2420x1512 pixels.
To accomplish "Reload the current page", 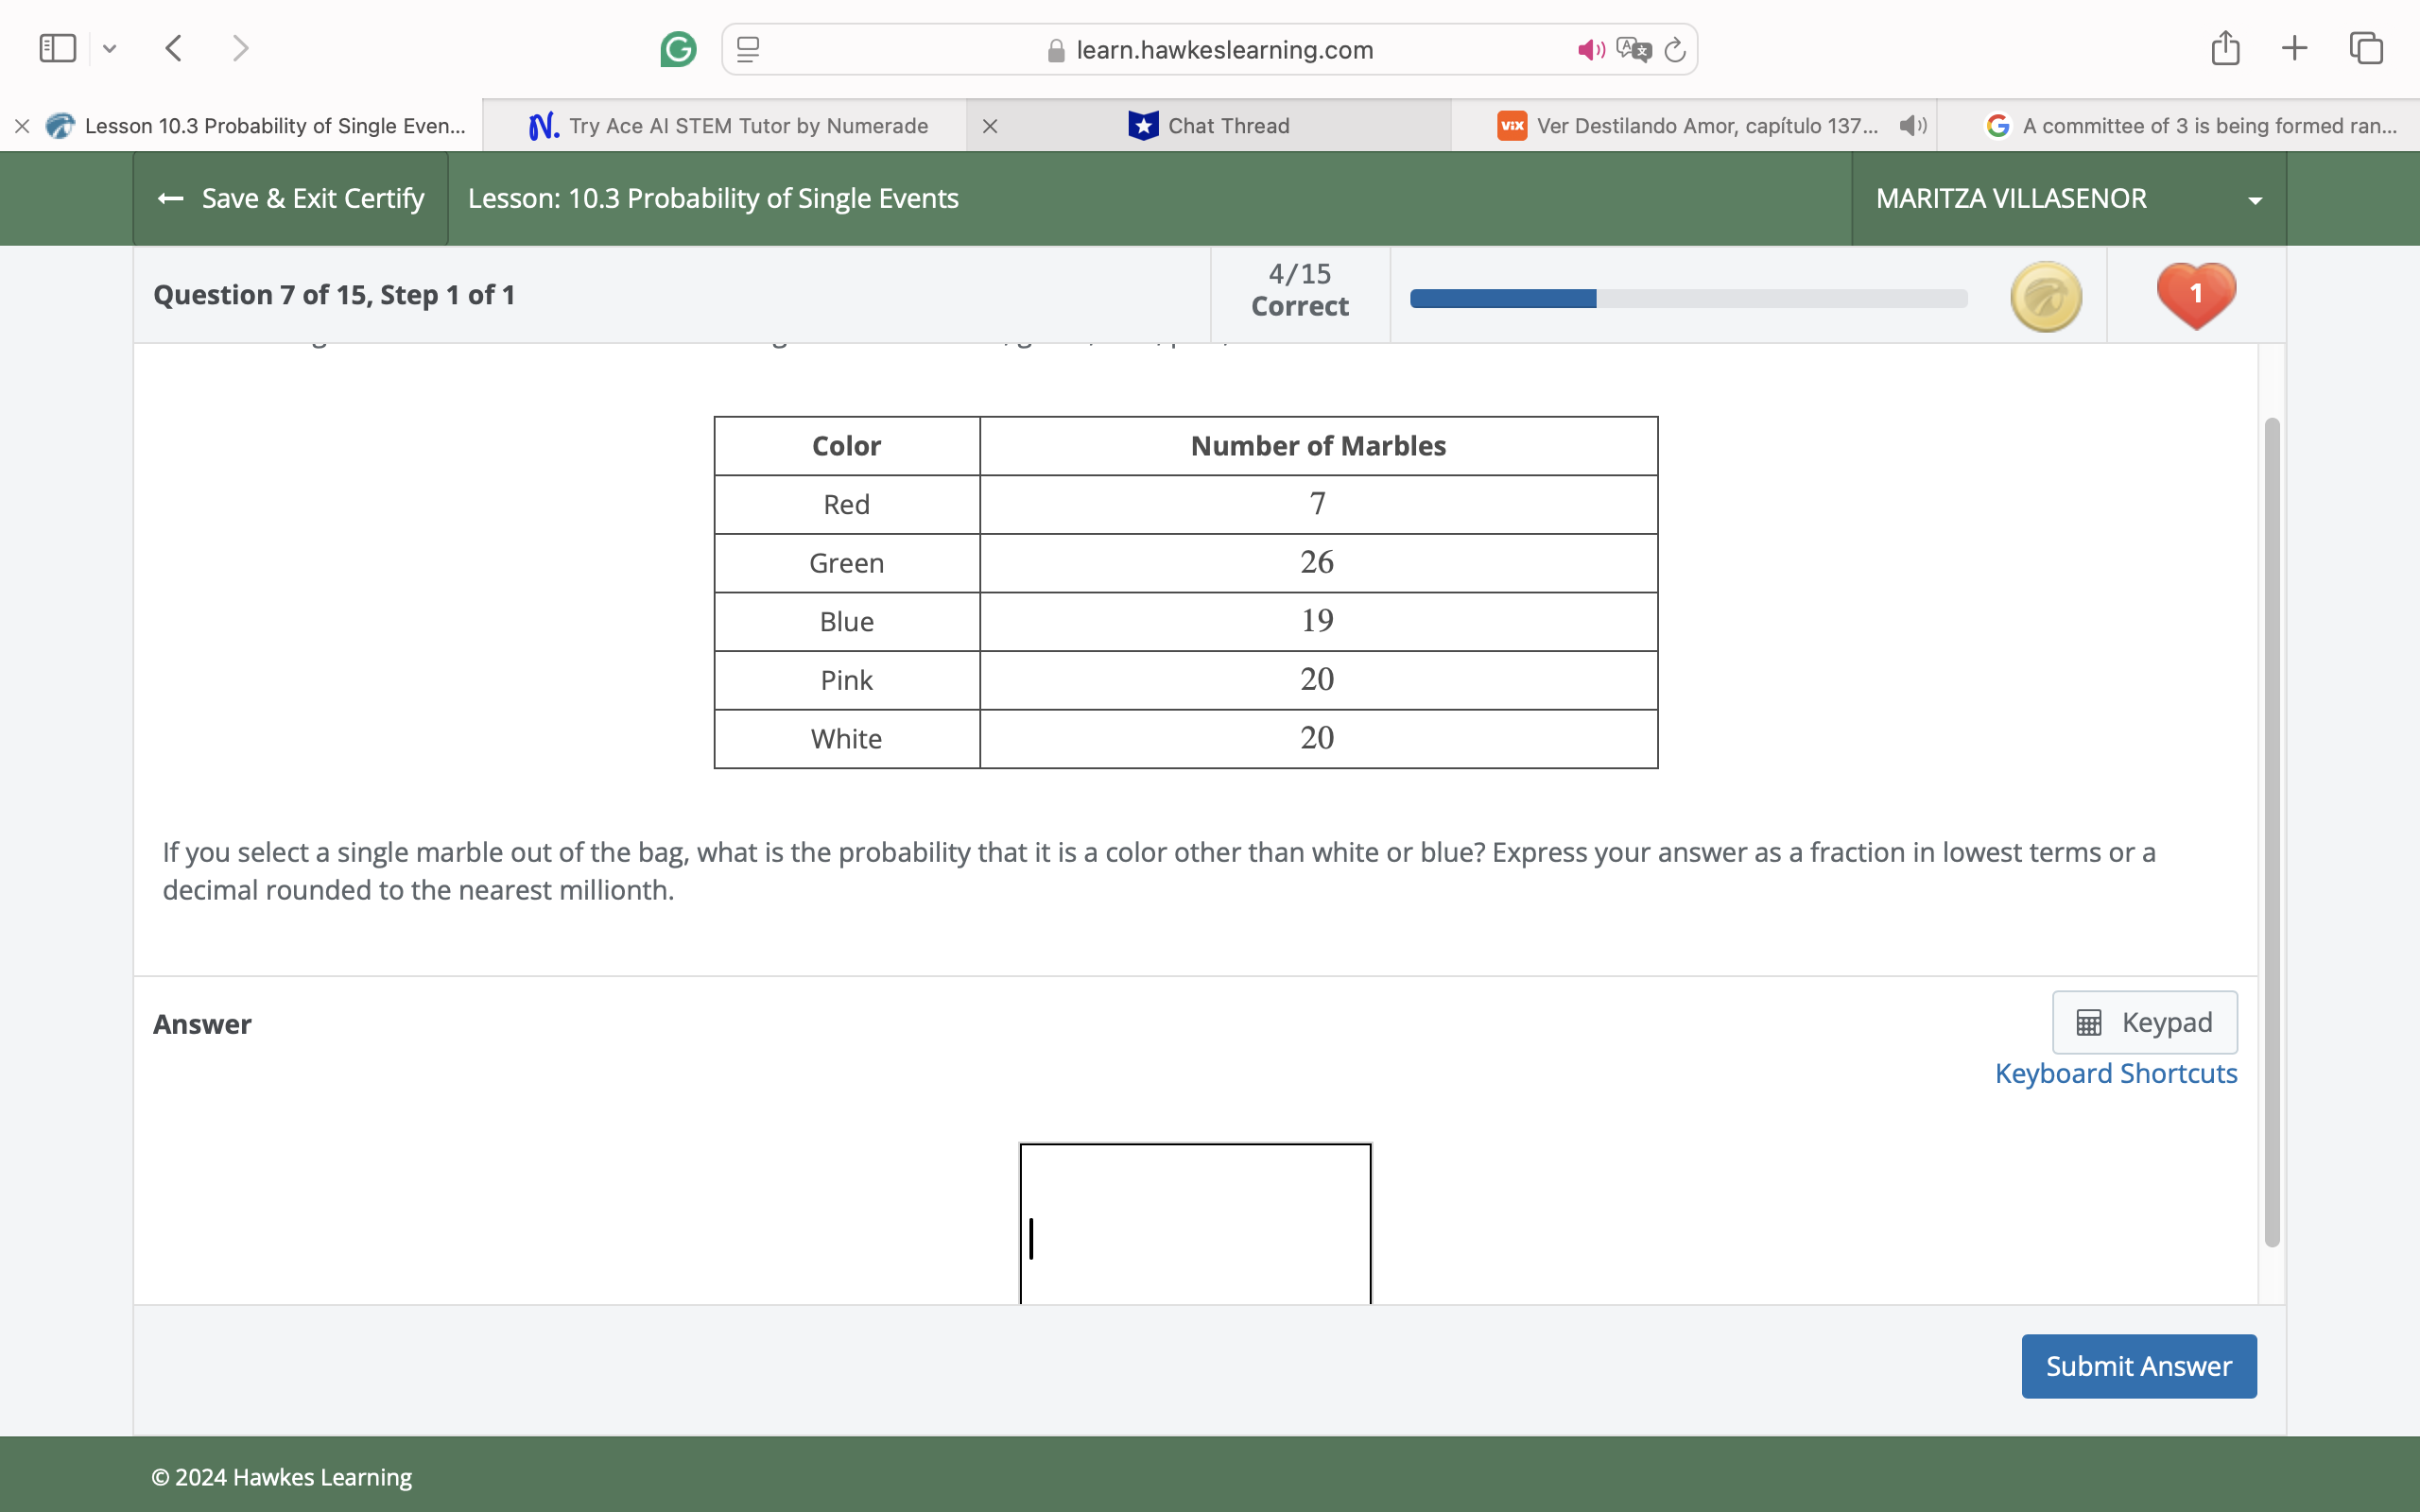I will point(1674,48).
